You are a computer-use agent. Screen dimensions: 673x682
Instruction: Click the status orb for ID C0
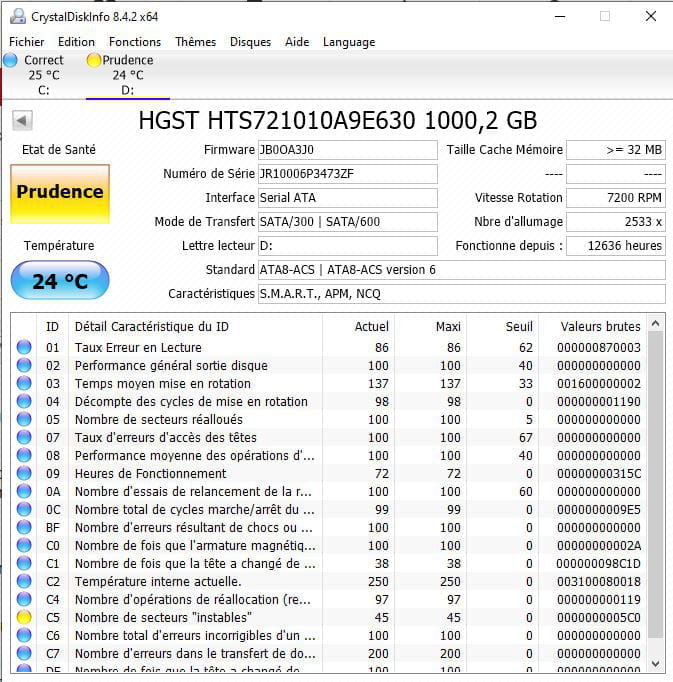(24, 545)
